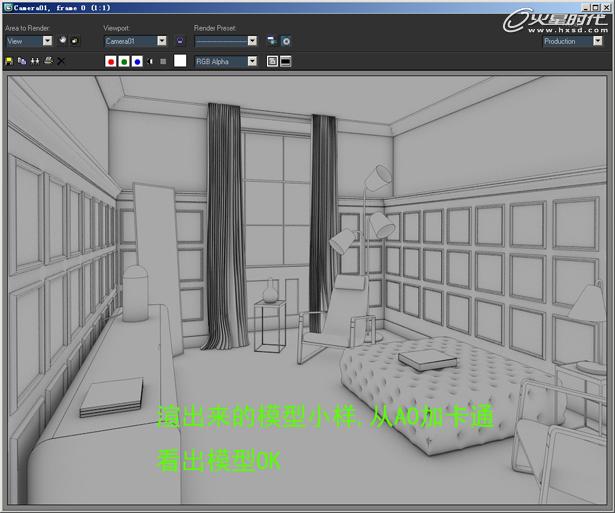Toggle the monochrome display button
615x513 pixels.
(163, 61)
